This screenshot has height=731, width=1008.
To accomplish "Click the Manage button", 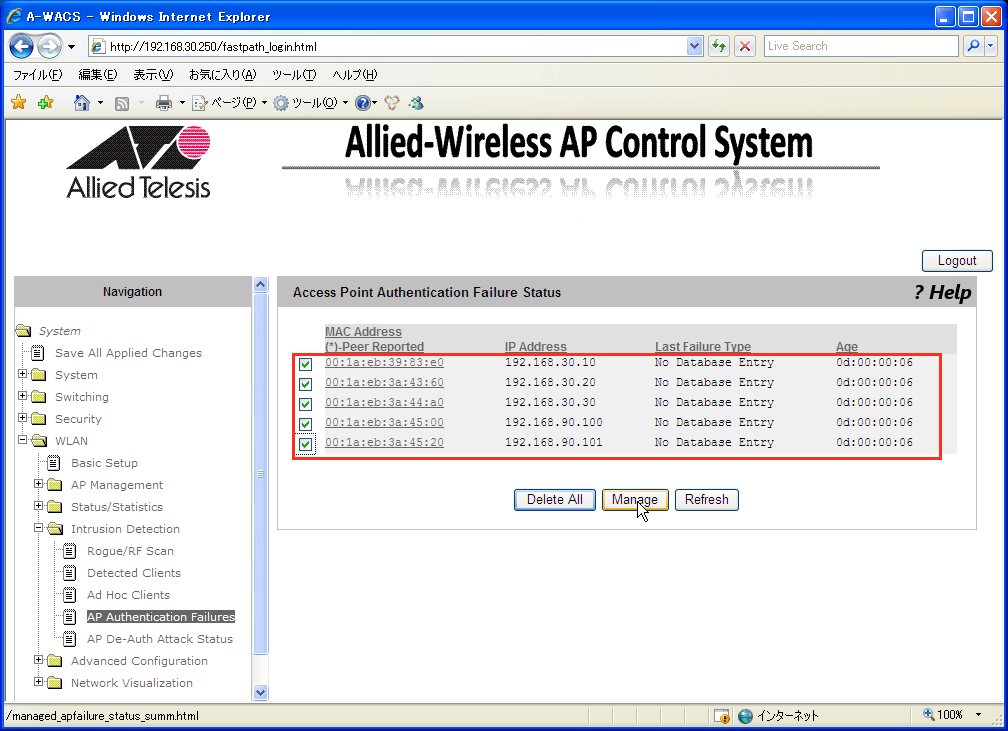I will point(635,500).
